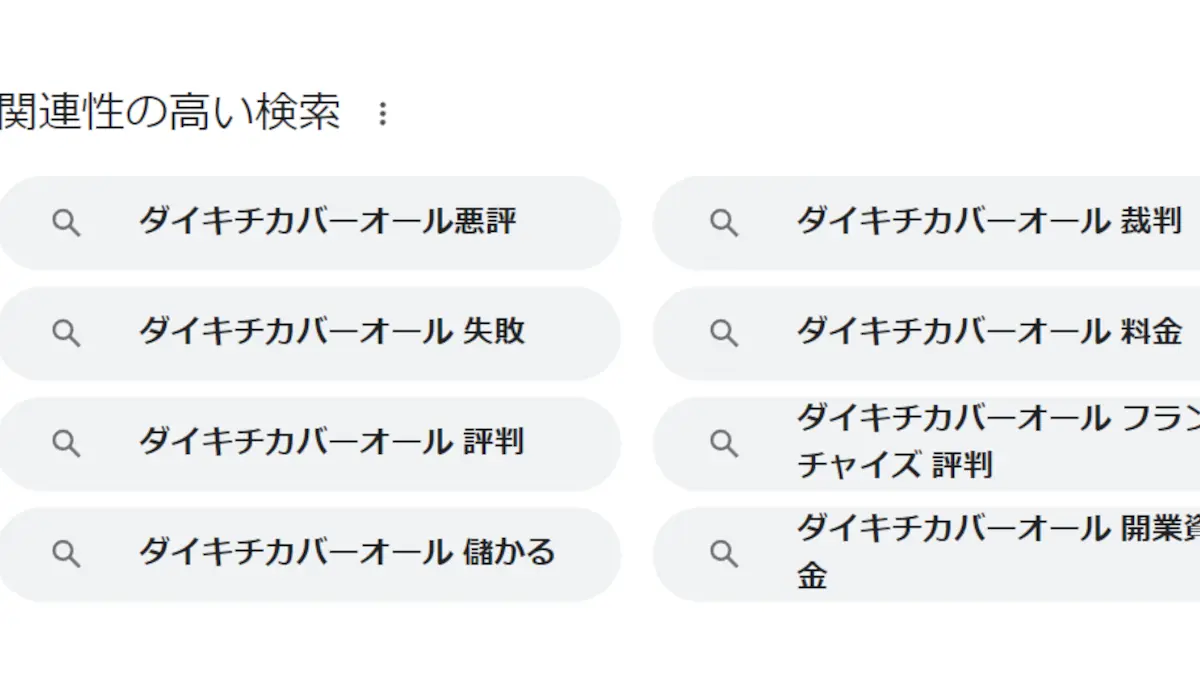This screenshot has height=675, width=1200.
Task: Click magnifier icon for フランチャイズ 評判 suggestion
Action: coord(724,443)
